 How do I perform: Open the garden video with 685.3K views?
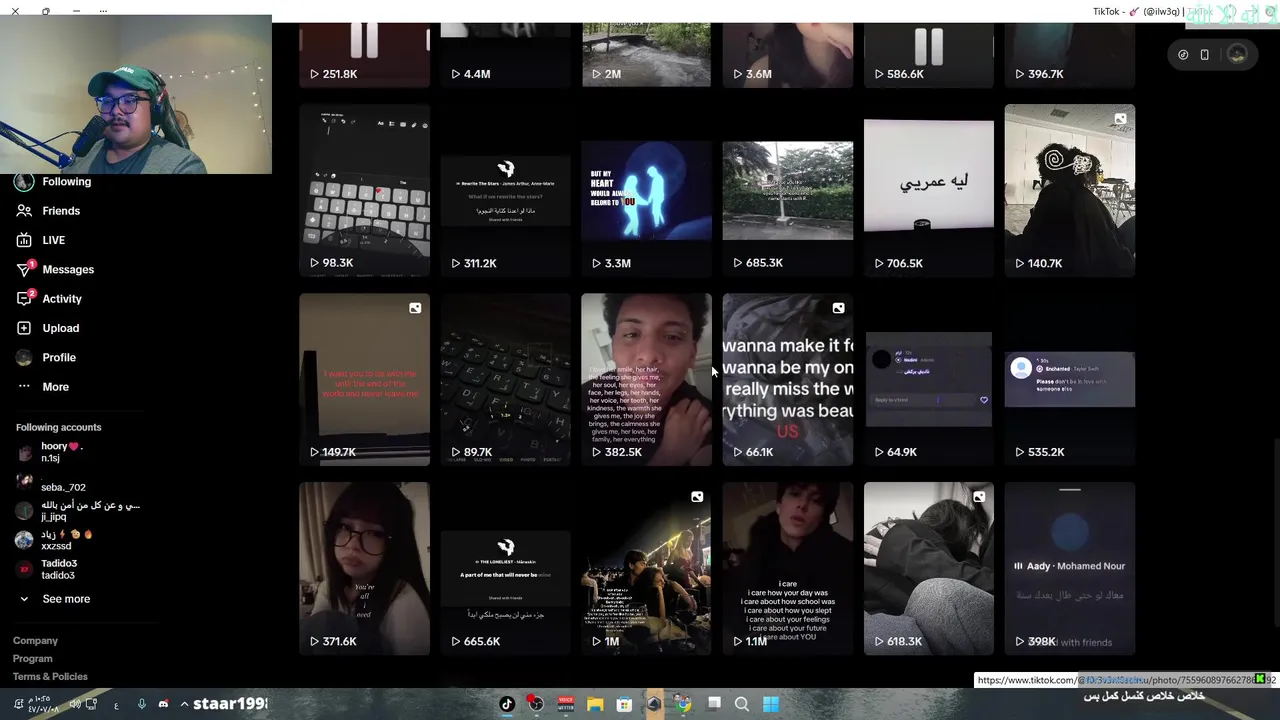pyautogui.click(x=788, y=190)
